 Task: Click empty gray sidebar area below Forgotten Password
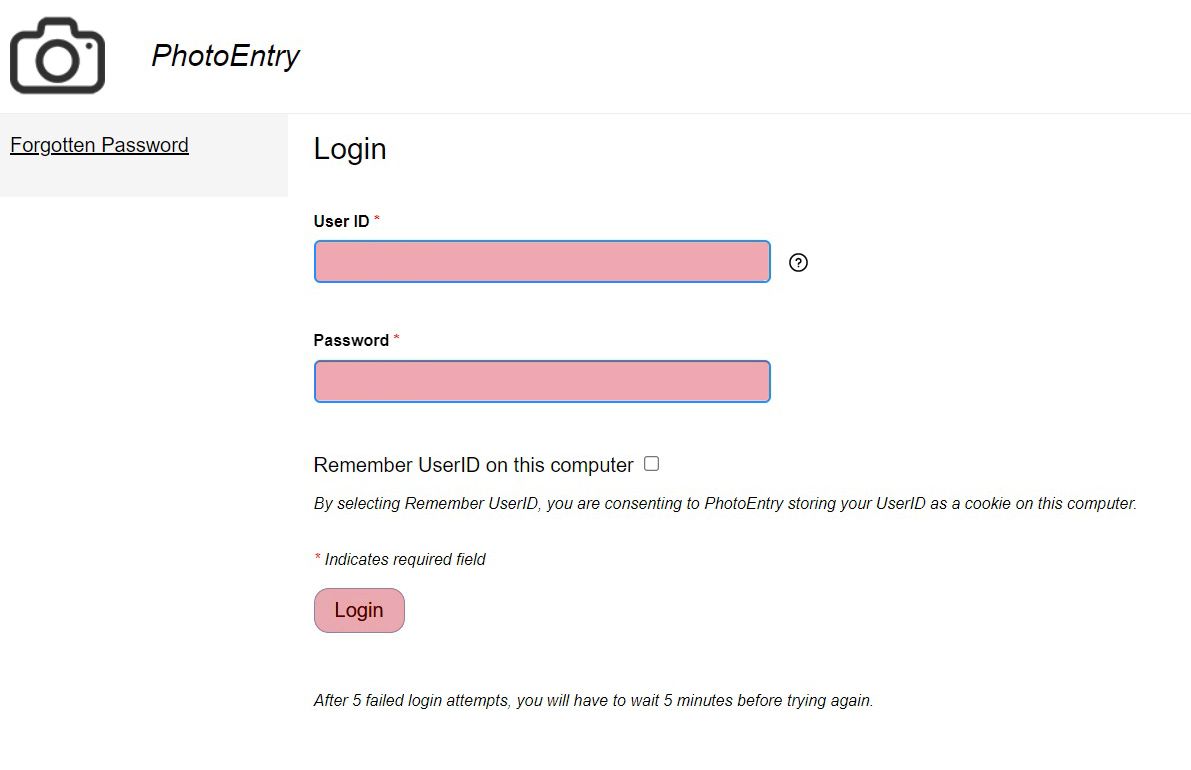click(x=143, y=178)
